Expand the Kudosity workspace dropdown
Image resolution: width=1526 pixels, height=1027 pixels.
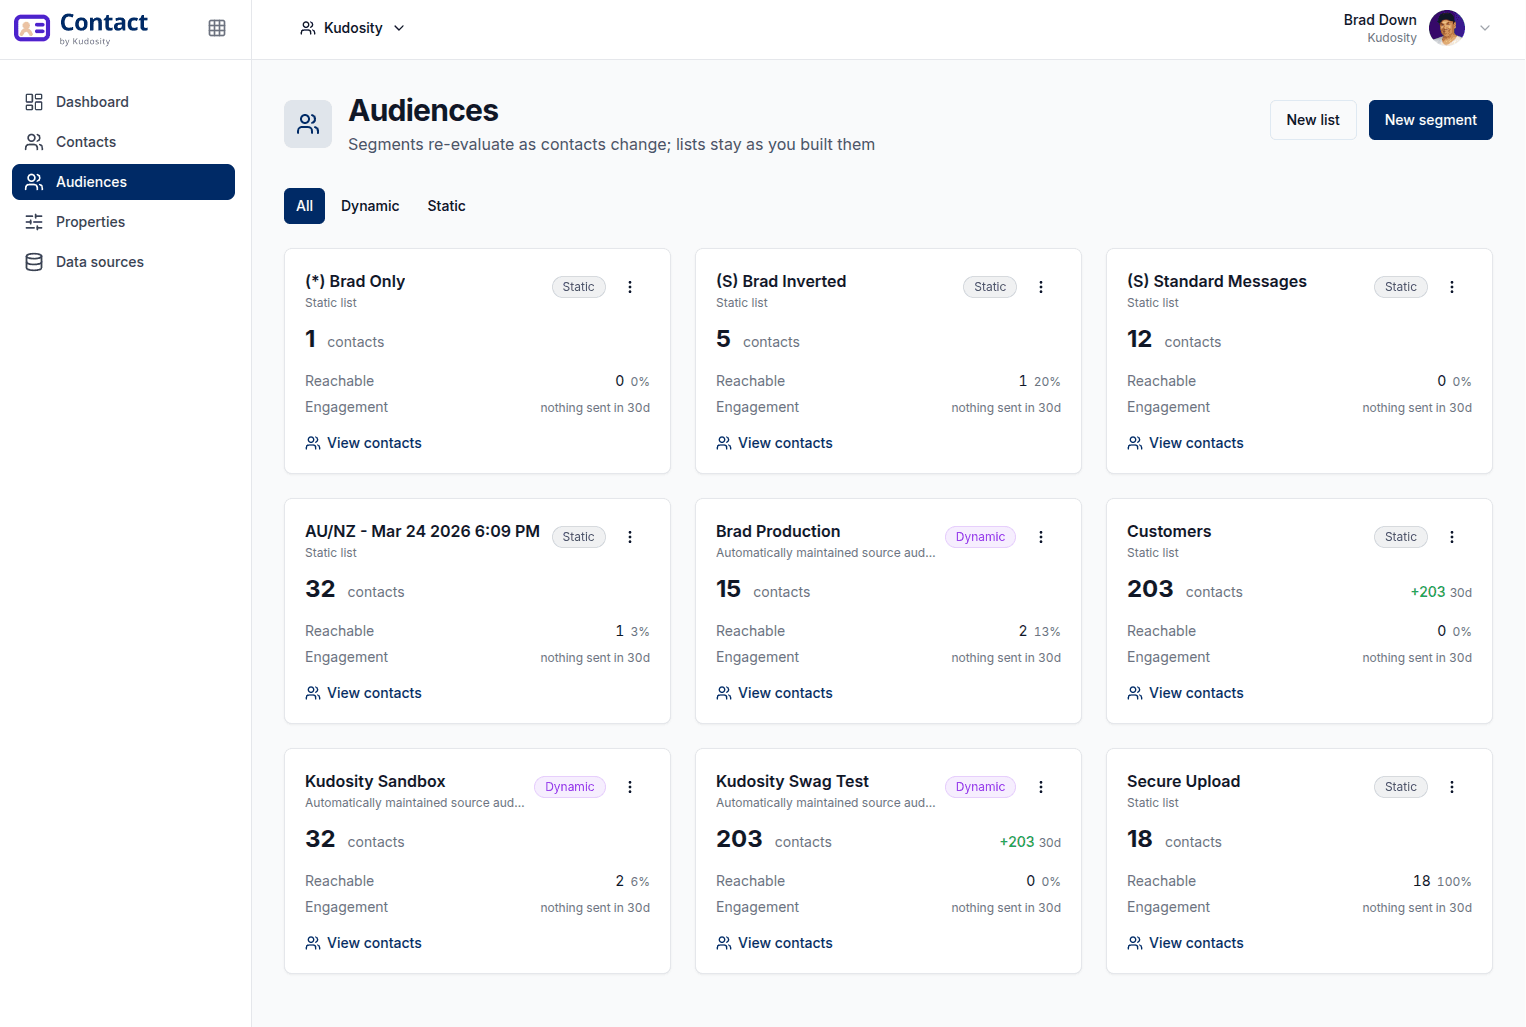tap(352, 28)
